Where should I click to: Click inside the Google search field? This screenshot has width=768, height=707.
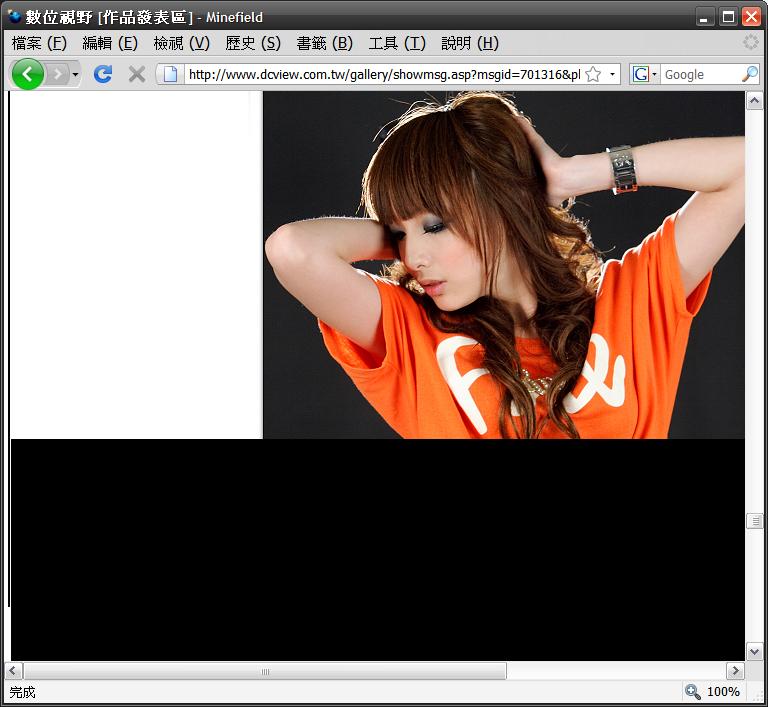tap(700, 74)
